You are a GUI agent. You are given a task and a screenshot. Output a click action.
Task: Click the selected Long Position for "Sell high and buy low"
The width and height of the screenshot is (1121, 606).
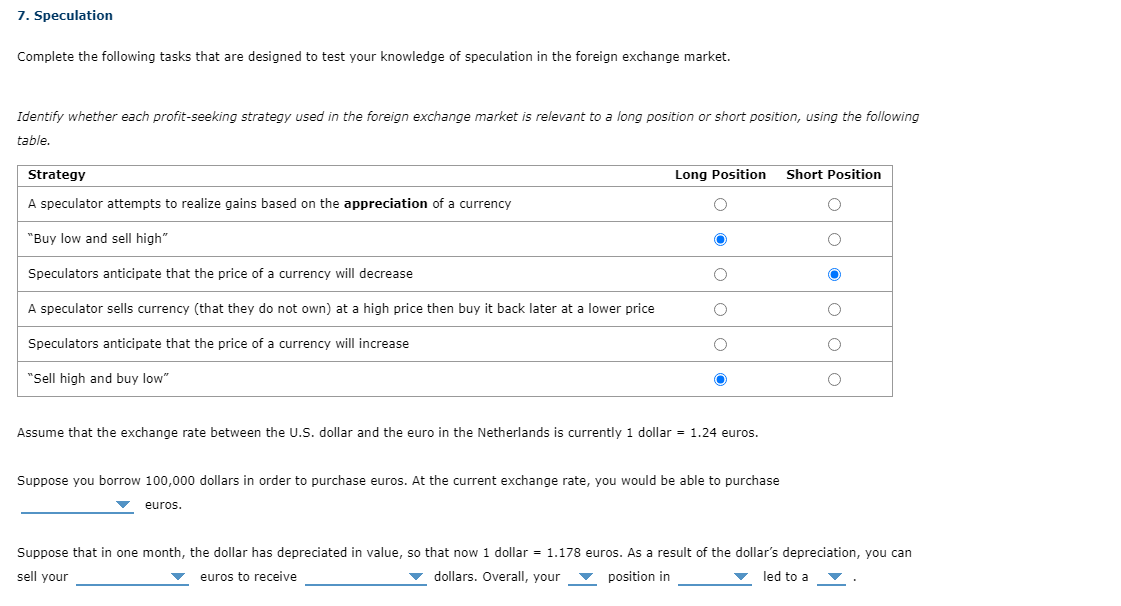pos(720,379)
